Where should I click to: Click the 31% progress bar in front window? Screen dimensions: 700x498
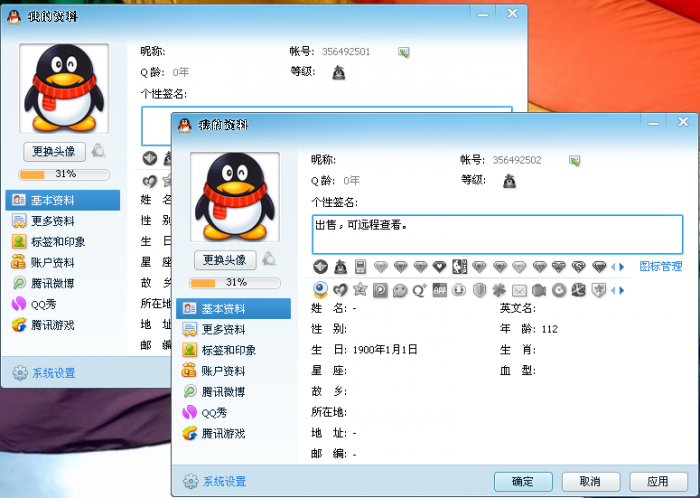[x=235, y=282]
